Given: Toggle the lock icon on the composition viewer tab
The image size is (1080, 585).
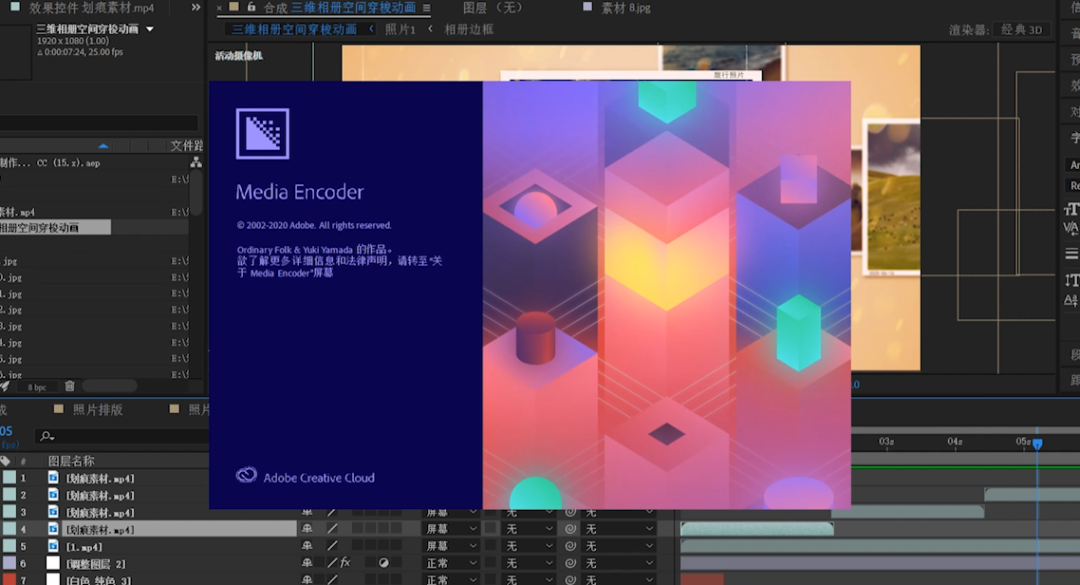Looking at the screenshot, I should (x=251, y=7).
